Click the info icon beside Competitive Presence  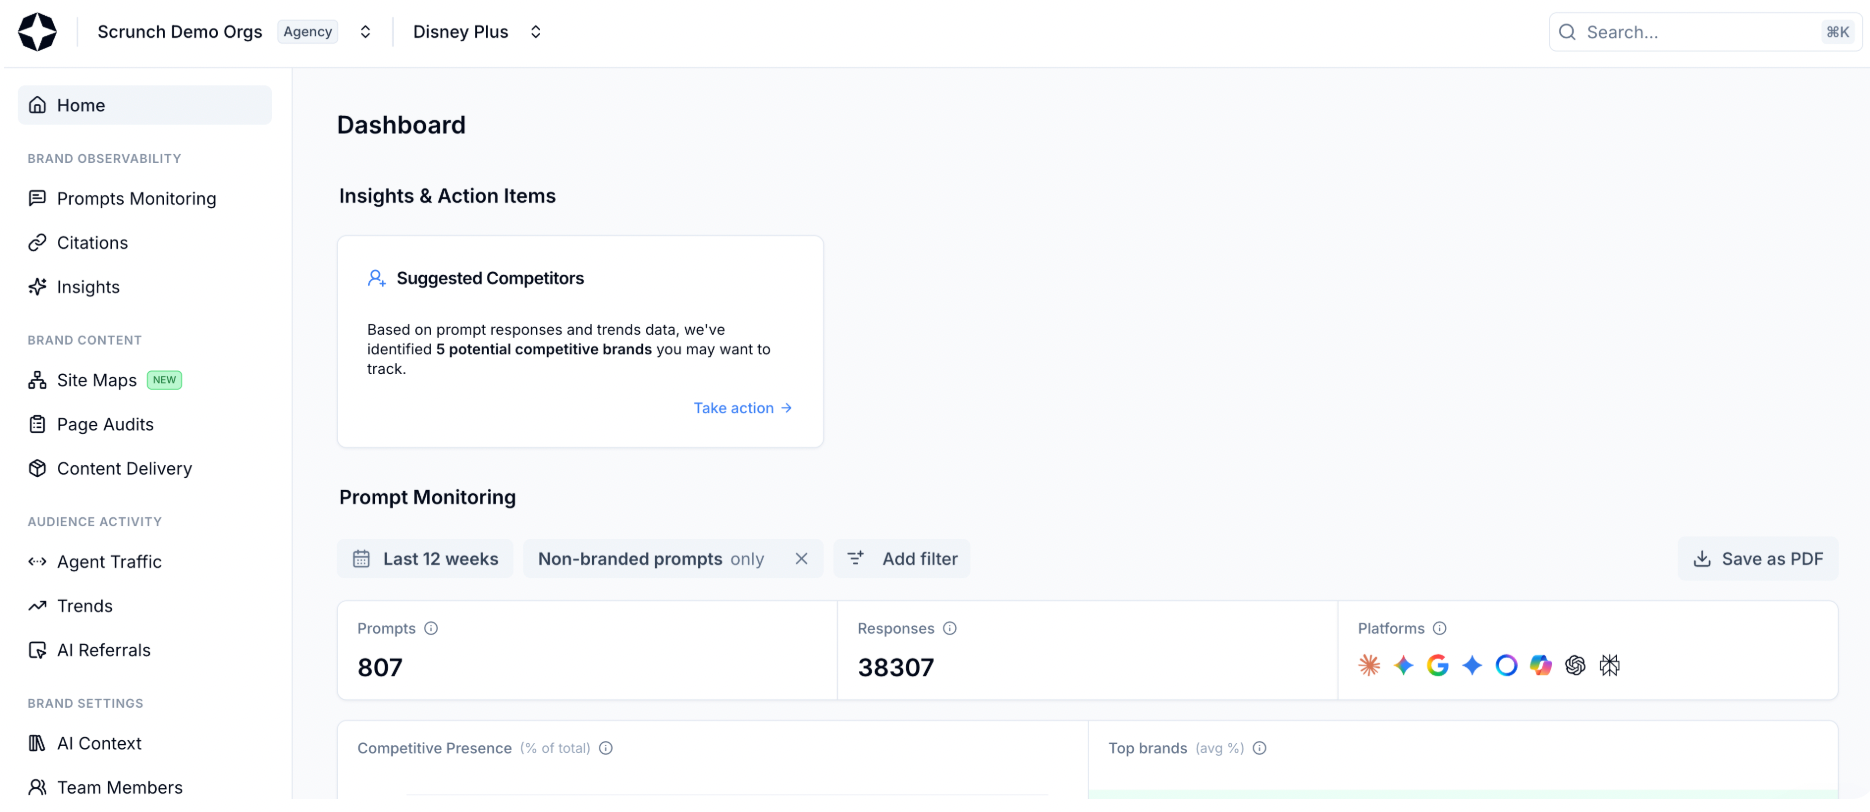pyautogui.click(x=606, y=748)
